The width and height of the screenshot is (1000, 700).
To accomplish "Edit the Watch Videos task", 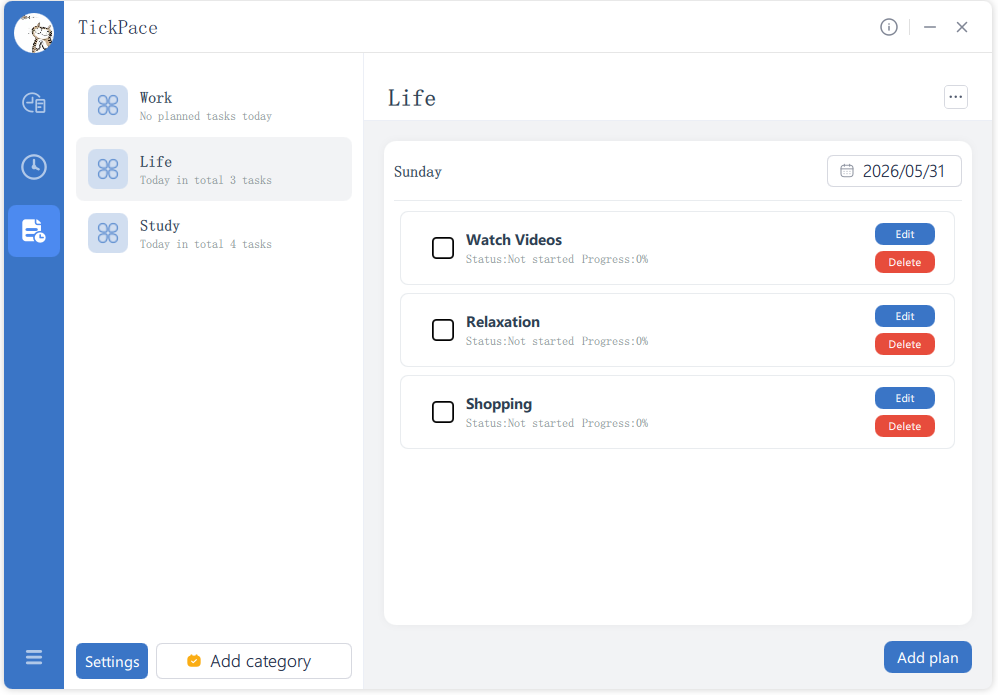I will (904, 234).
